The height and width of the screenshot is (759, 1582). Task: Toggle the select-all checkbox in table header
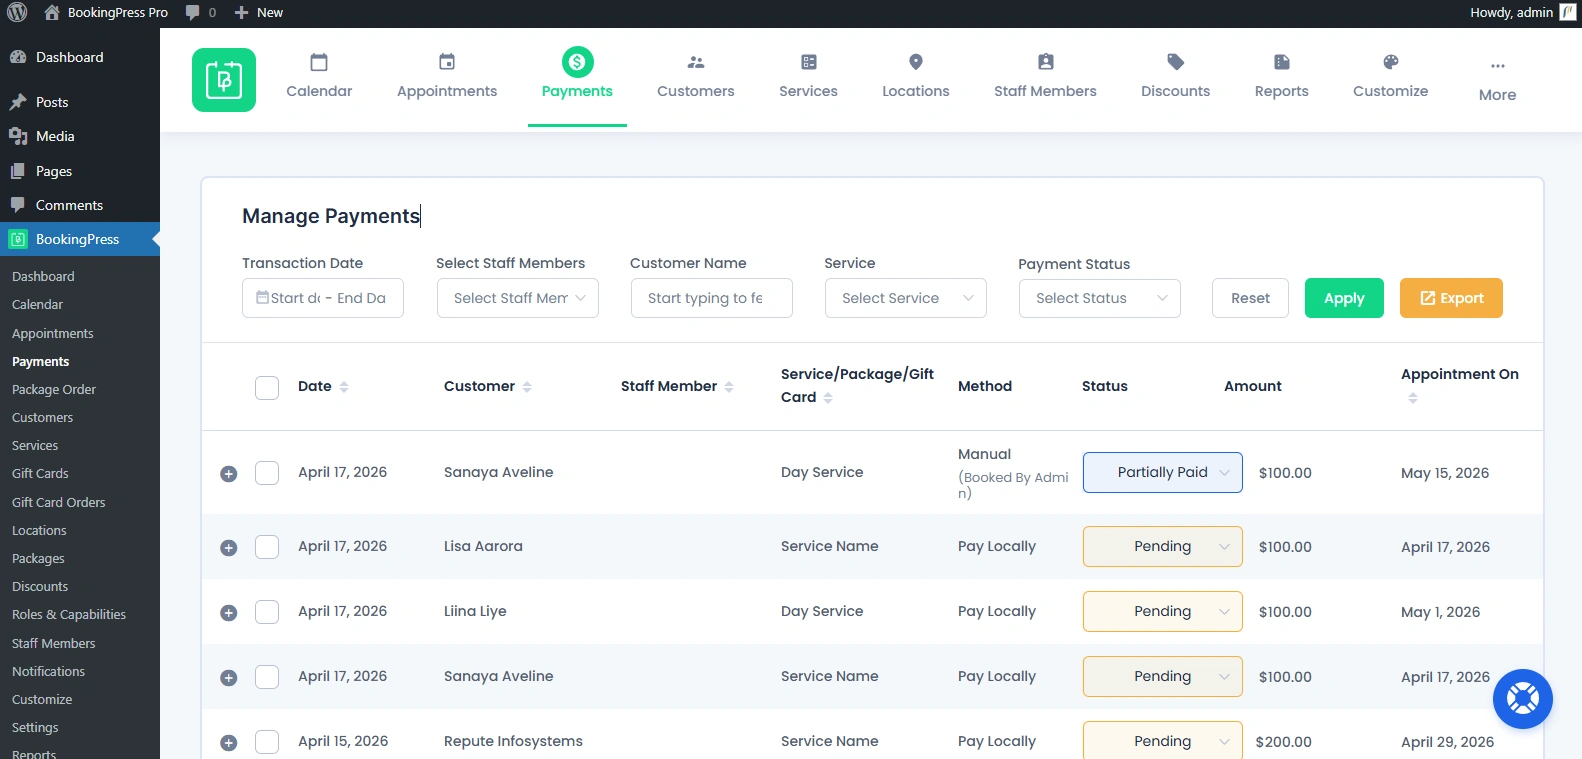tap(267, 387)
